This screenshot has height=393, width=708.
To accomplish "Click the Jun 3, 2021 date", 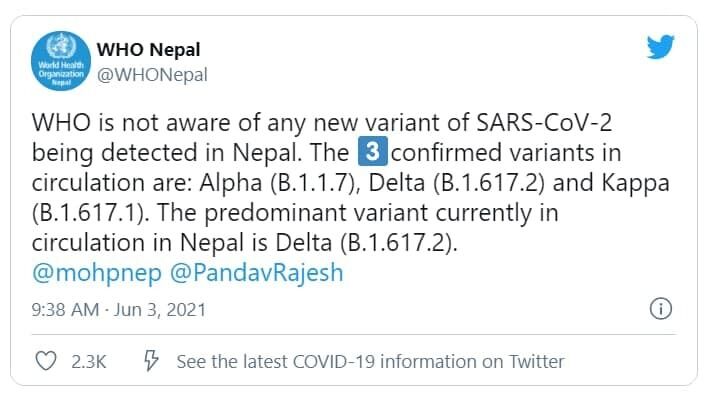I will click(160, 310).
